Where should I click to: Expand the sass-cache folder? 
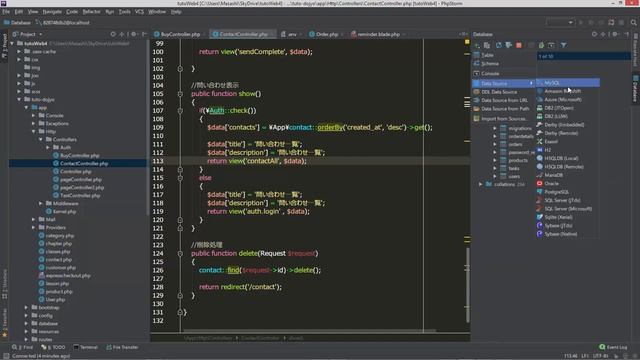click(19, 51)
